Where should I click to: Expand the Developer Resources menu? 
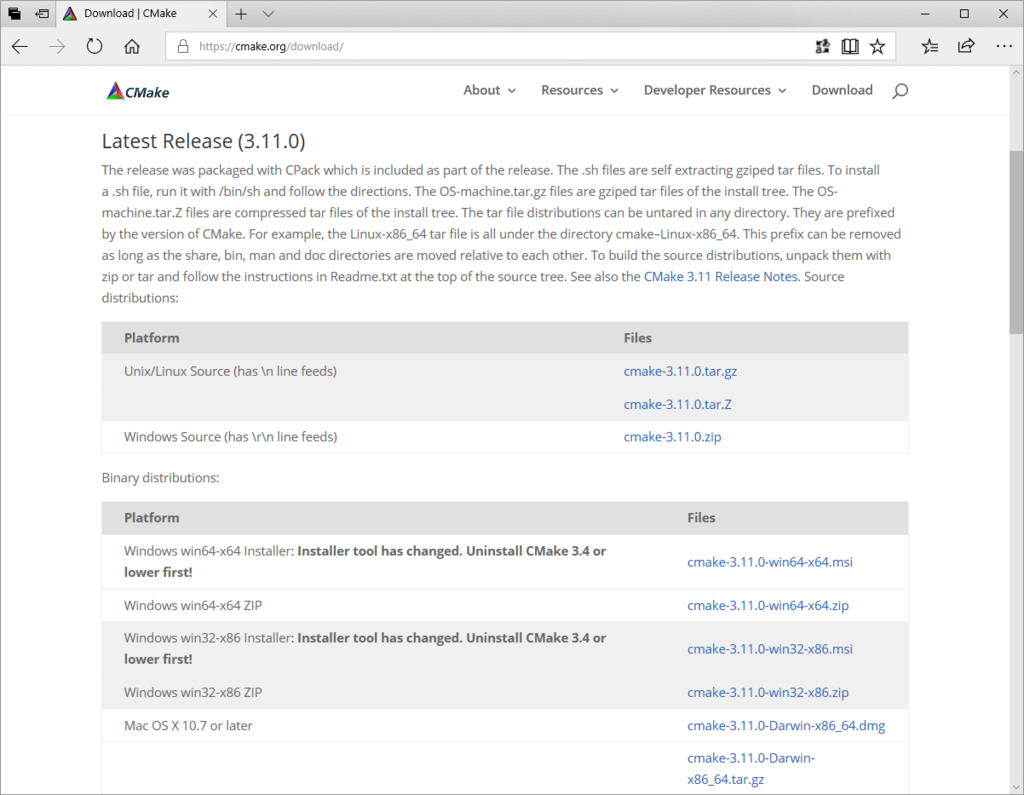(714, 90)
